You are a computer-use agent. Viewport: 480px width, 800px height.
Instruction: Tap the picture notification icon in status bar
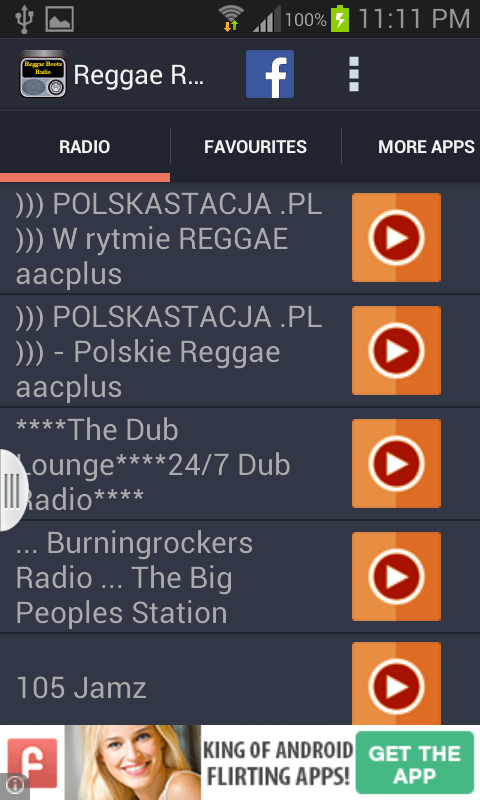pos(60,19)
